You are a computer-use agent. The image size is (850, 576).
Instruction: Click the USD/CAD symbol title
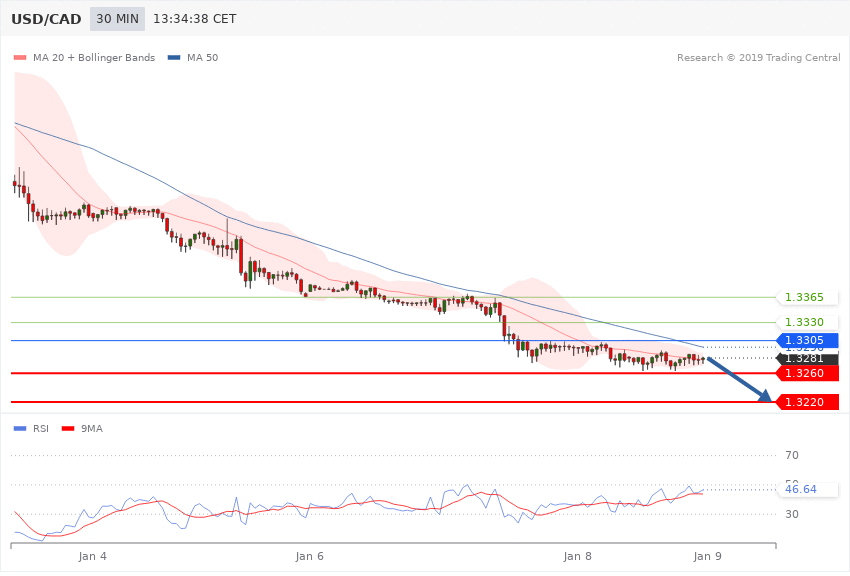pyautogui.click(x=46, y=20)
